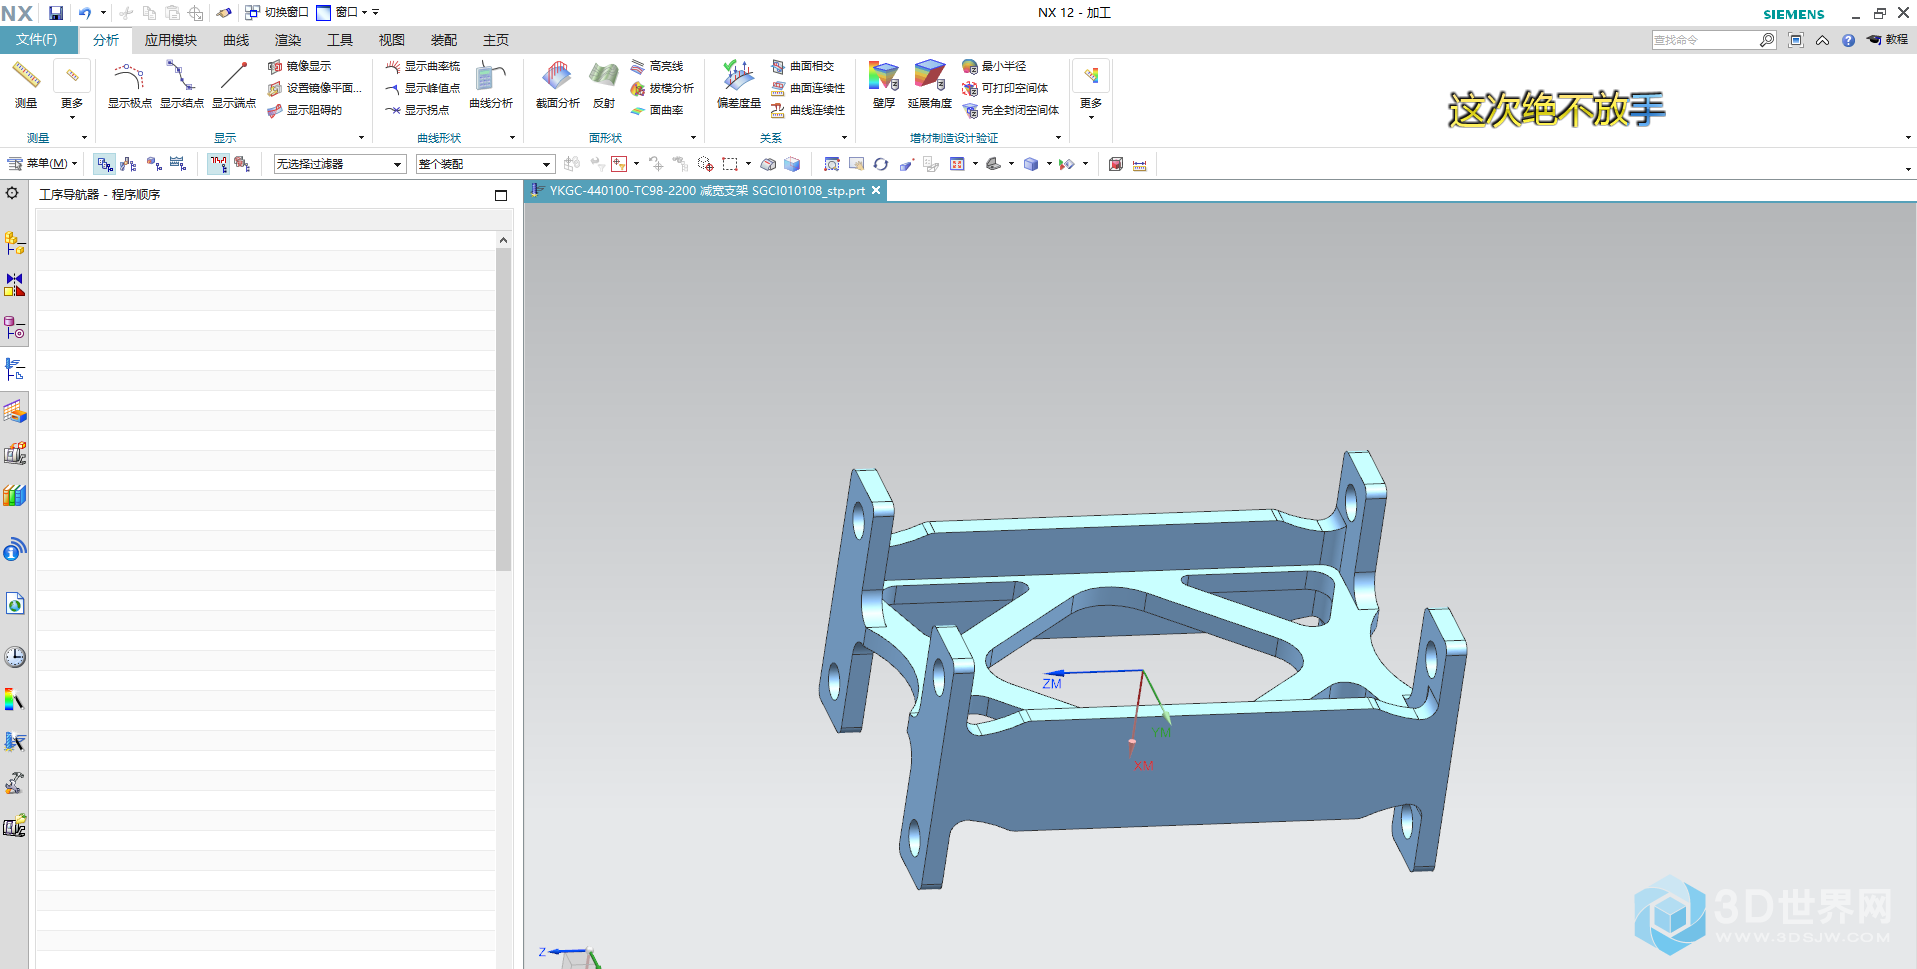Image resolution: width=1917 pixels, height=969 pixels.
Task: Expand the 曲线形状 group options arrow
Action: tap(512, 138)
